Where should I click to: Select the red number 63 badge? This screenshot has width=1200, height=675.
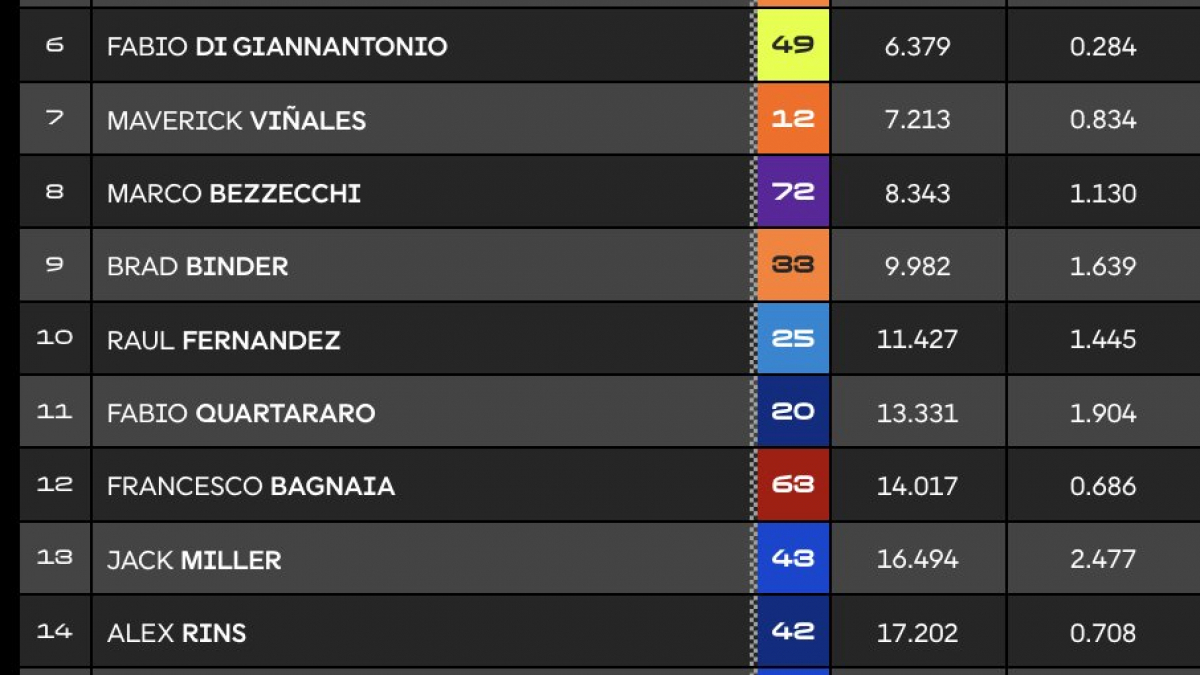793,485
